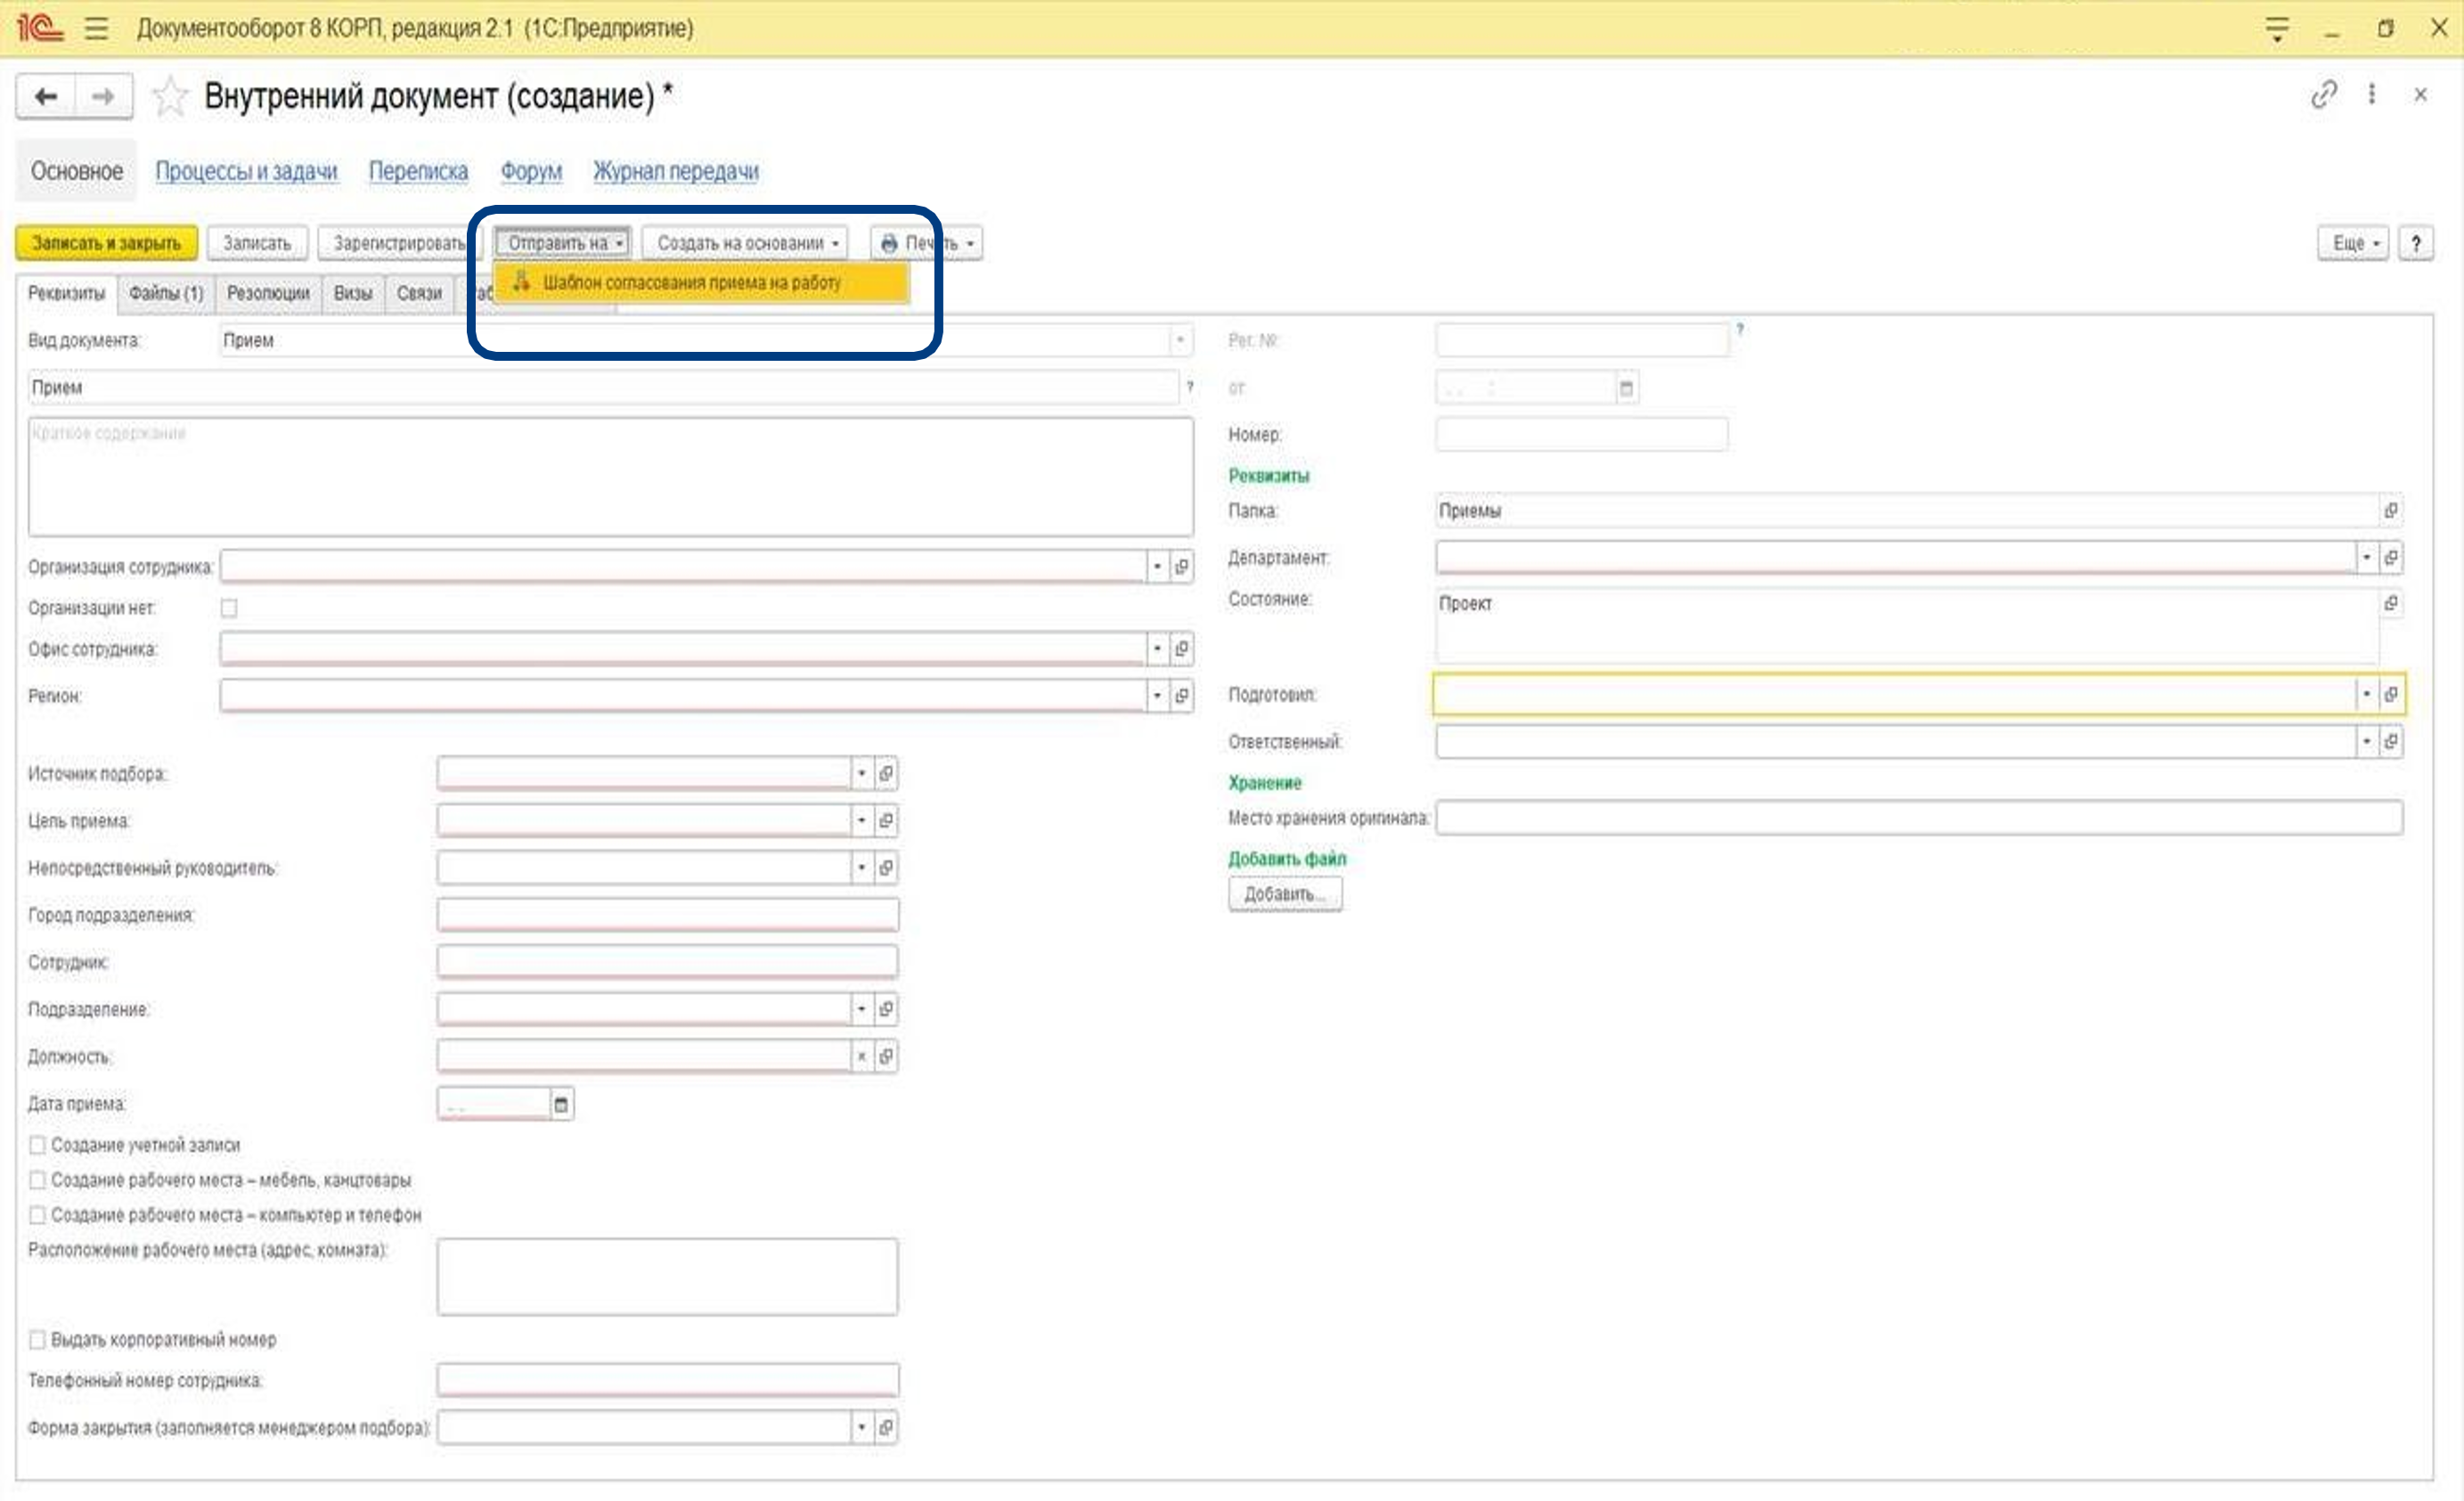This screenshot has width=2464, height=1501.
Task: Enable Создание рабочего места мебель, канцтовары
Action: (37, 1180)
